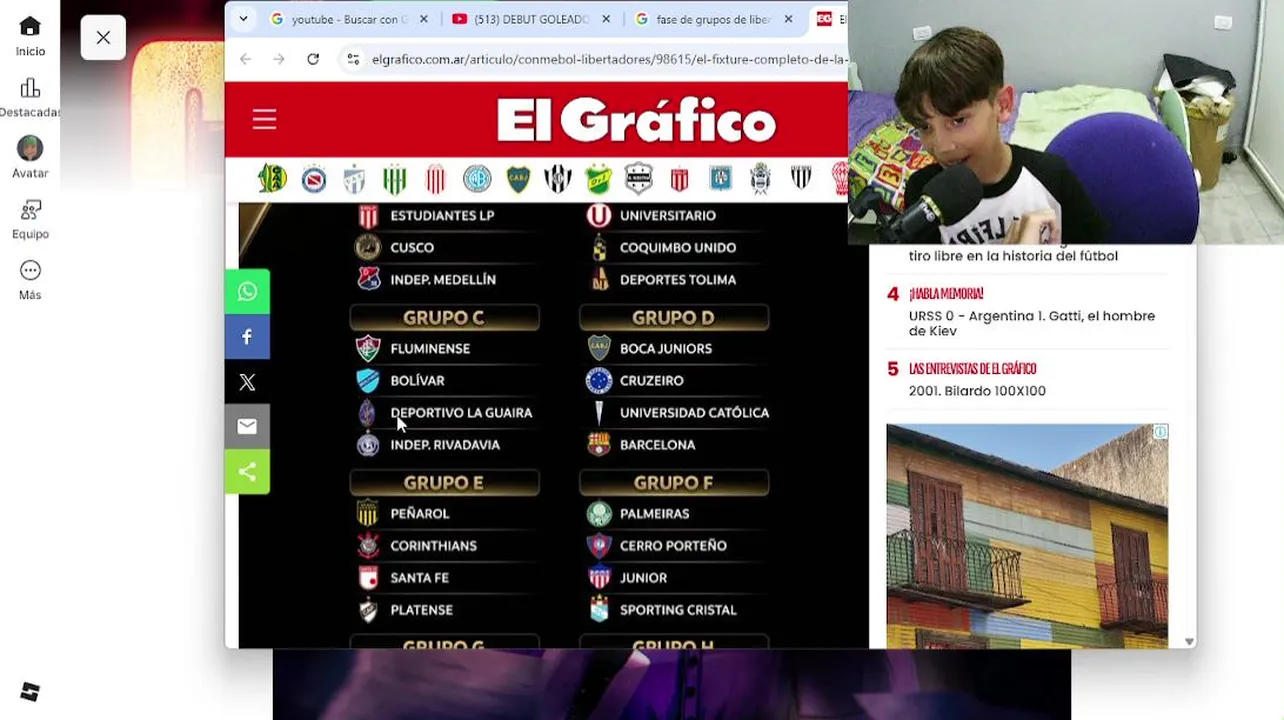The height and width of the screenshot is (720, 1284).
Task: Go forward with the browser forward arrow
Action: [279, 59]
